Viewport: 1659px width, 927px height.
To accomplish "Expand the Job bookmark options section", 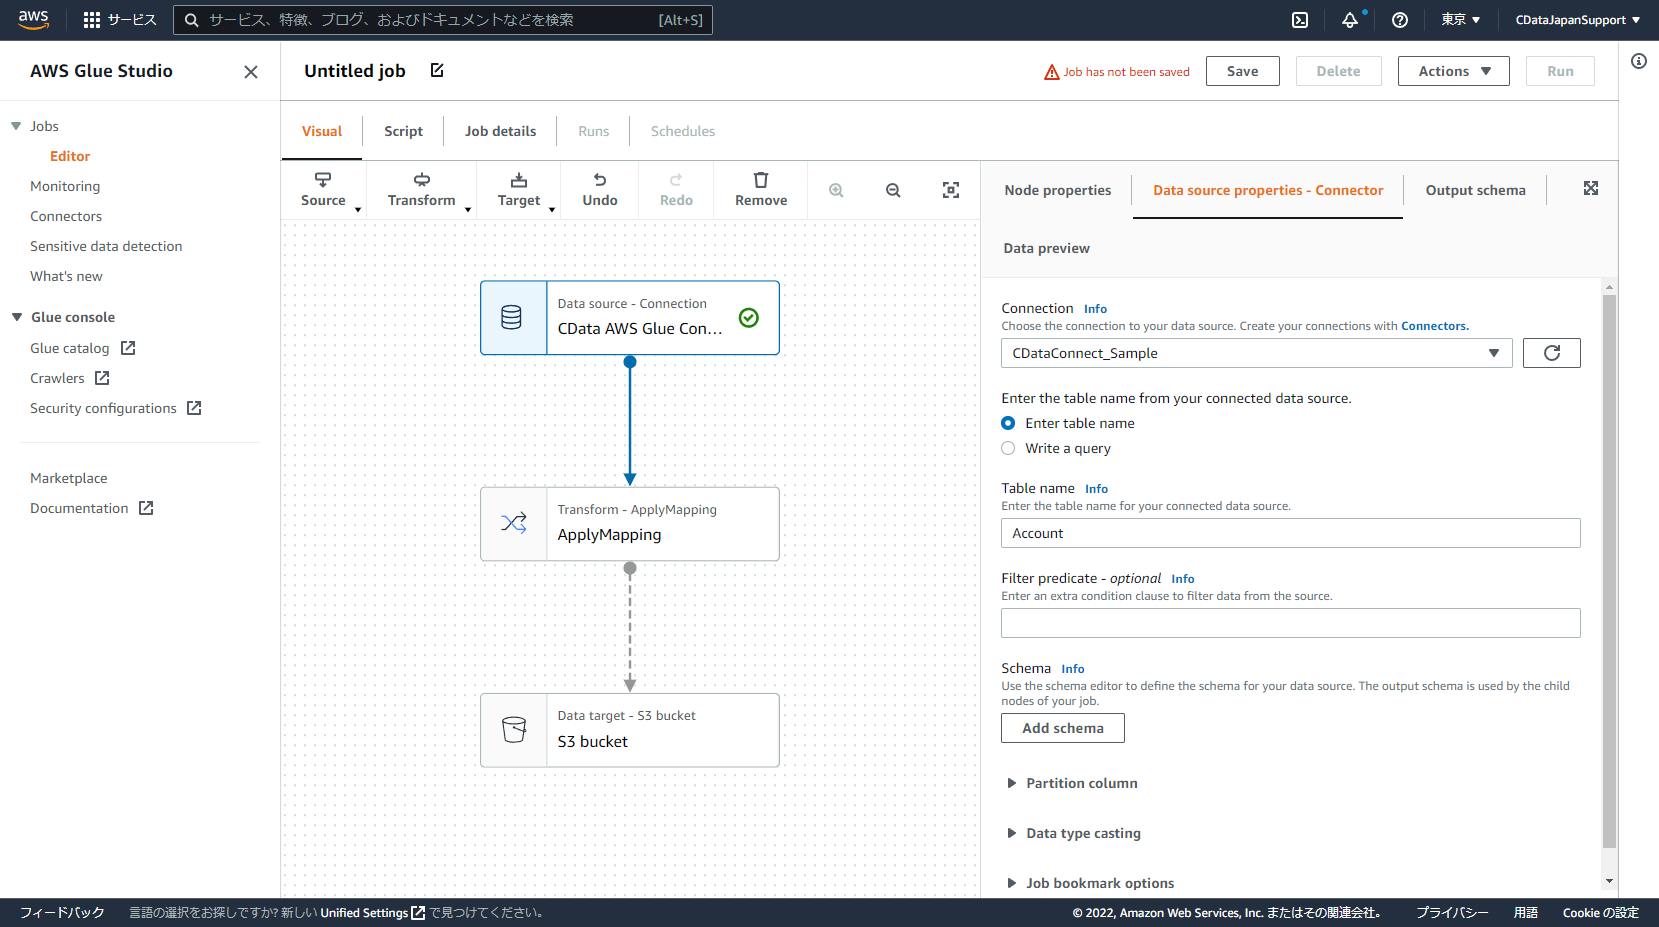I will coord(1091,883).
